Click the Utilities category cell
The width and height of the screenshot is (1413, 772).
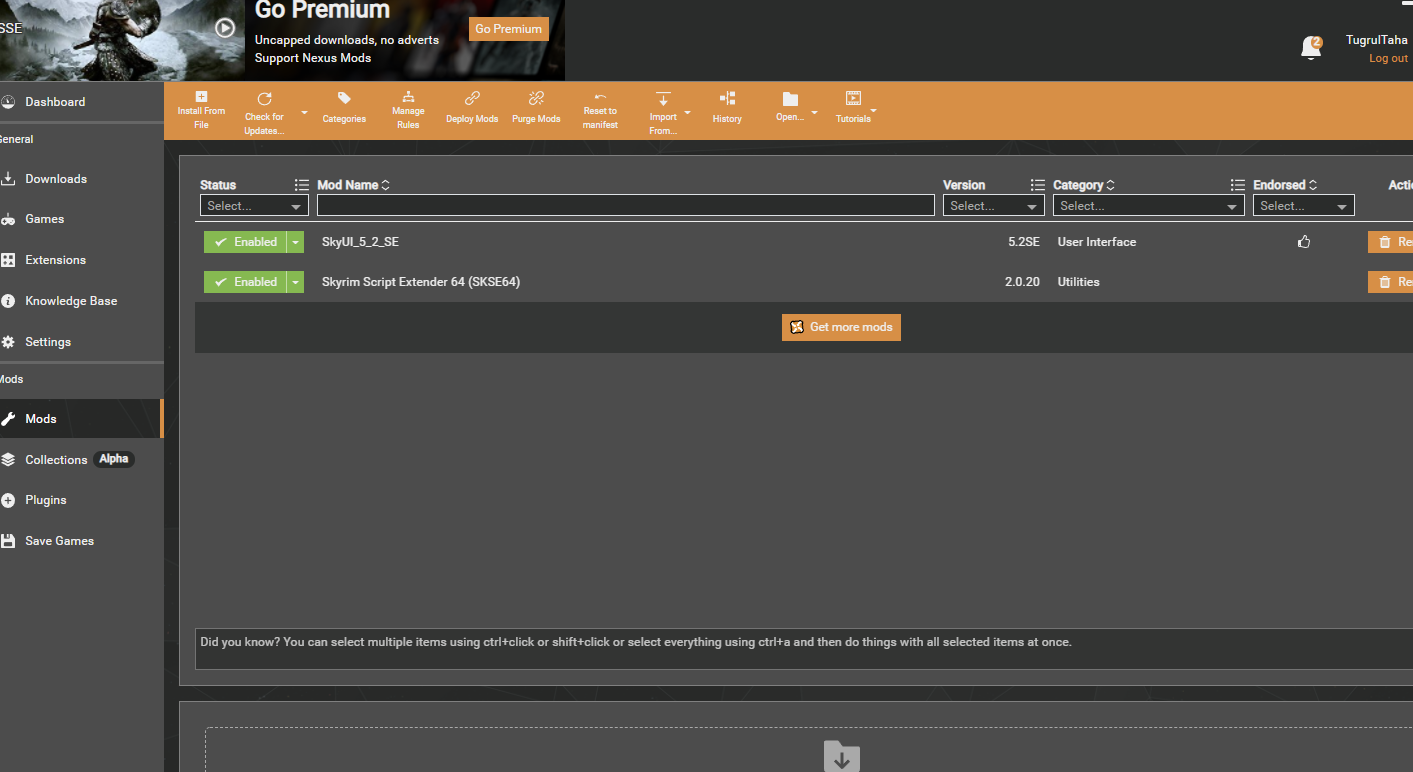click(x=1079, y=282)
